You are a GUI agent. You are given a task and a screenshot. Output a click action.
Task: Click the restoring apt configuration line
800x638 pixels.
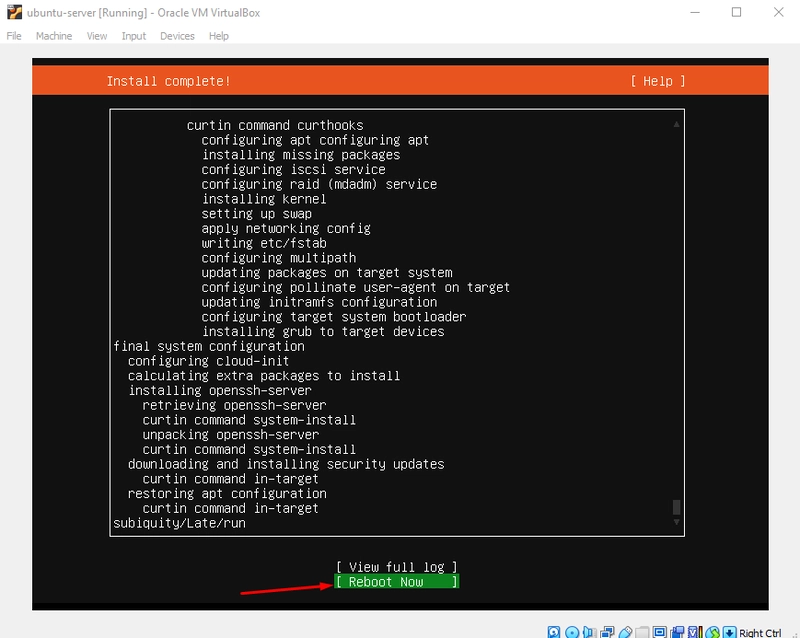click(x=227, y=494)
